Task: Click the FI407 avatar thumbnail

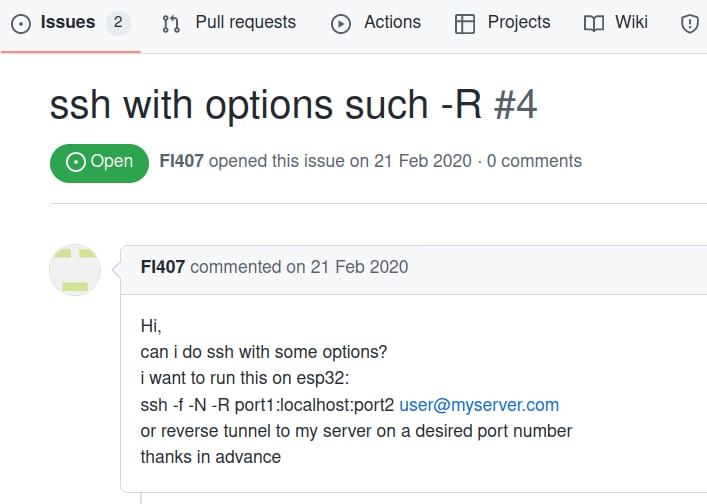Action: (75, 269)
